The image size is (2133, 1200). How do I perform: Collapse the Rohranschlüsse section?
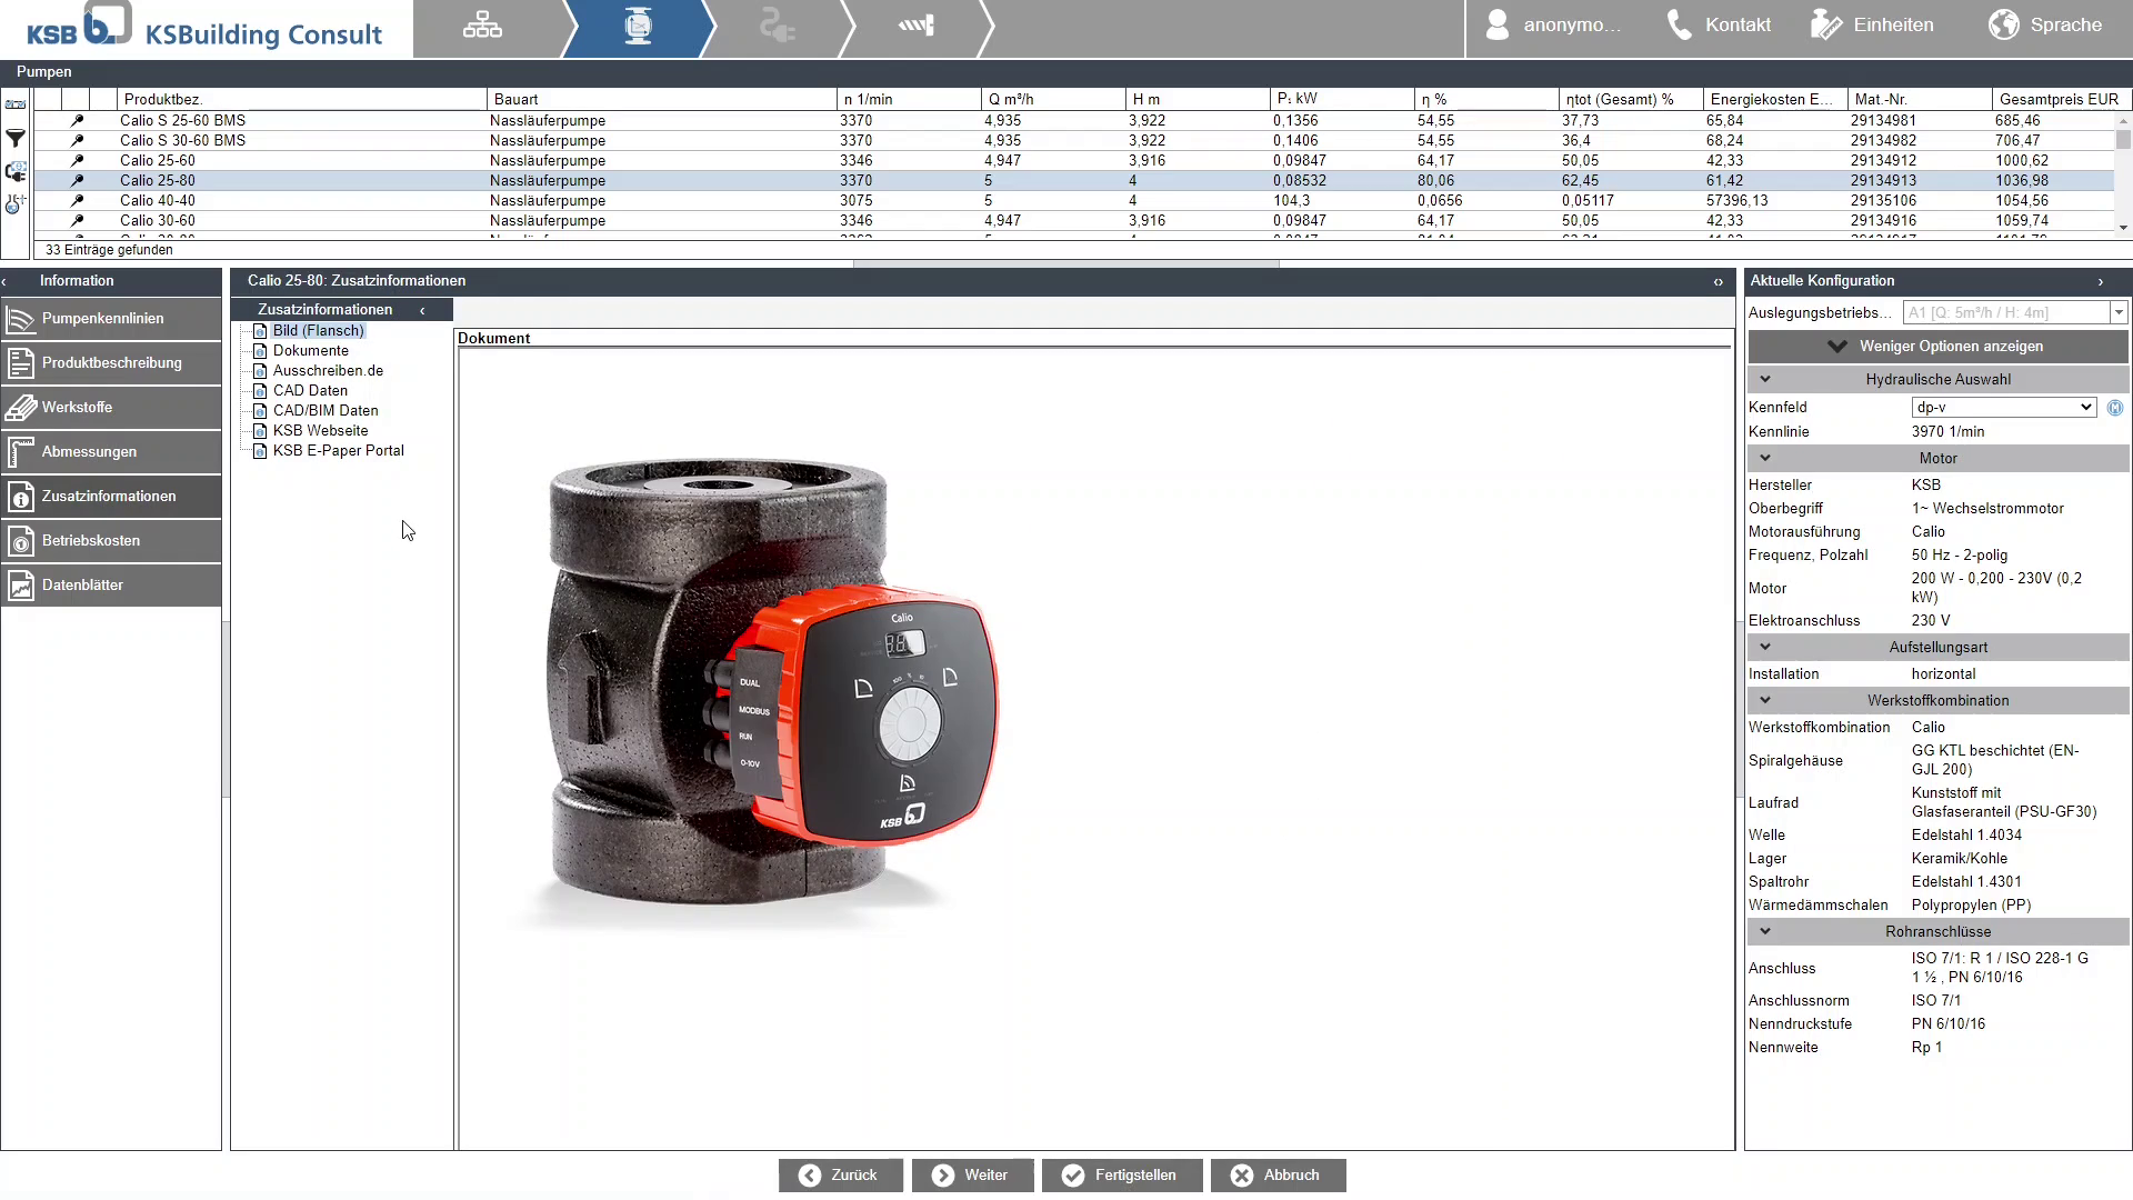click(1765, 931)
